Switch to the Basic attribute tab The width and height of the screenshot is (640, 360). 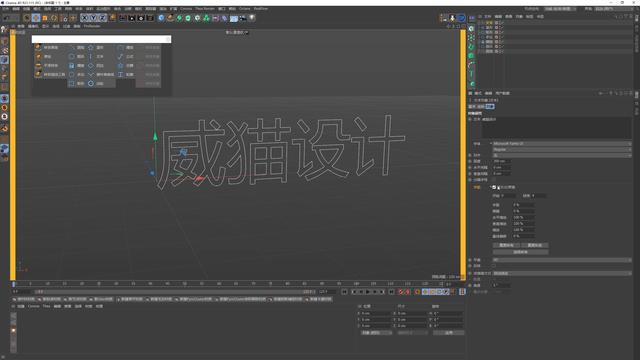pos(473,107)
